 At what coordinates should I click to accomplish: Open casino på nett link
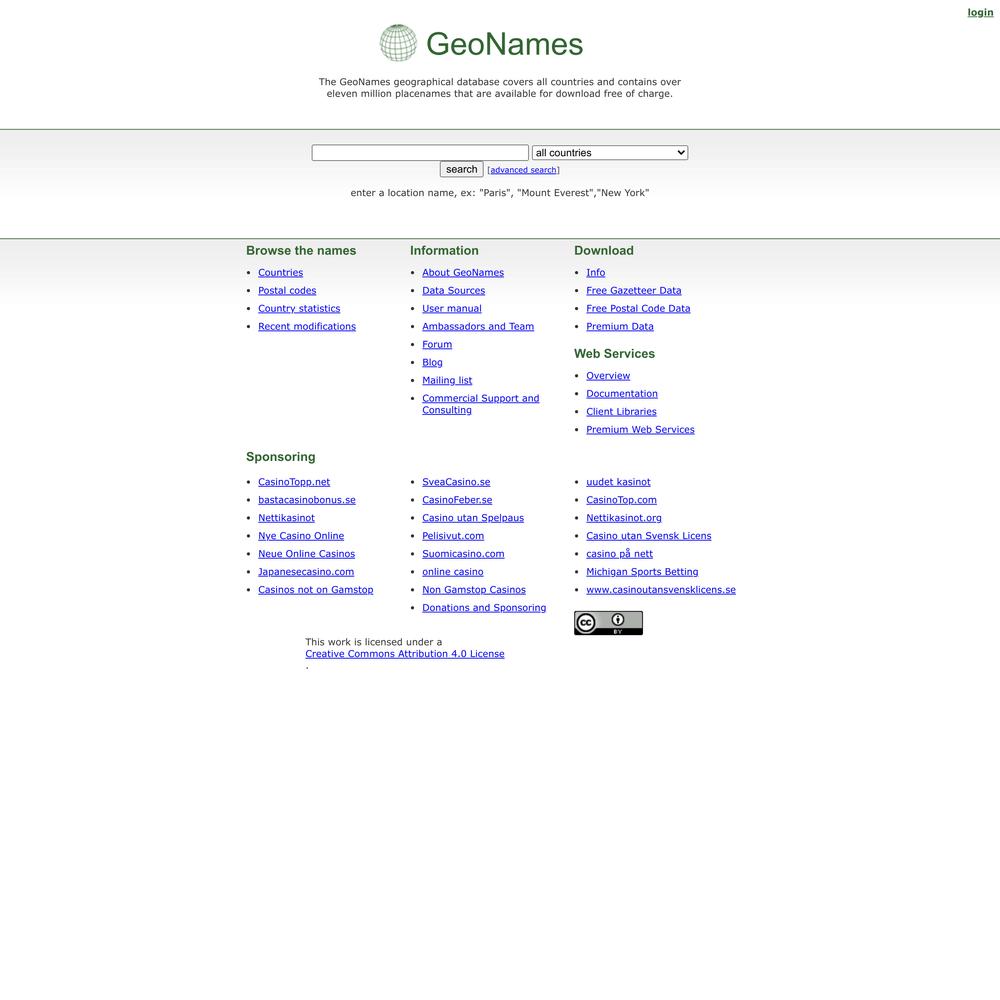(619, 554)
